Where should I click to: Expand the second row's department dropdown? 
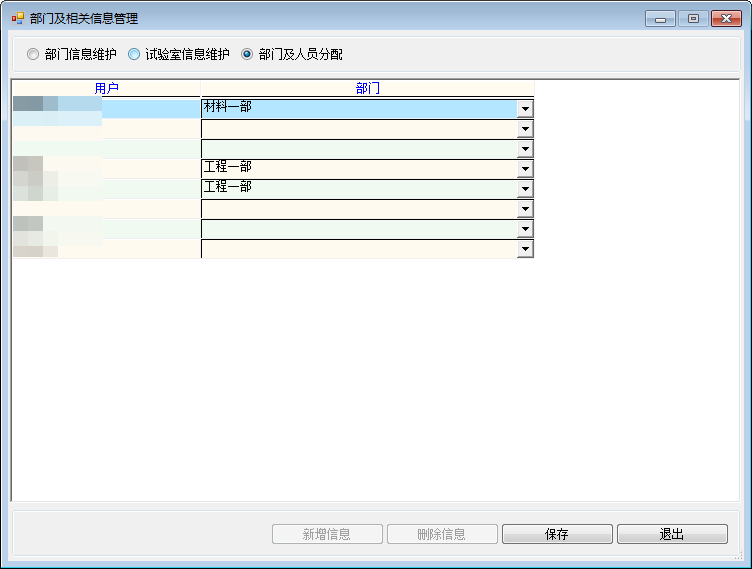[x=525, y=129]
